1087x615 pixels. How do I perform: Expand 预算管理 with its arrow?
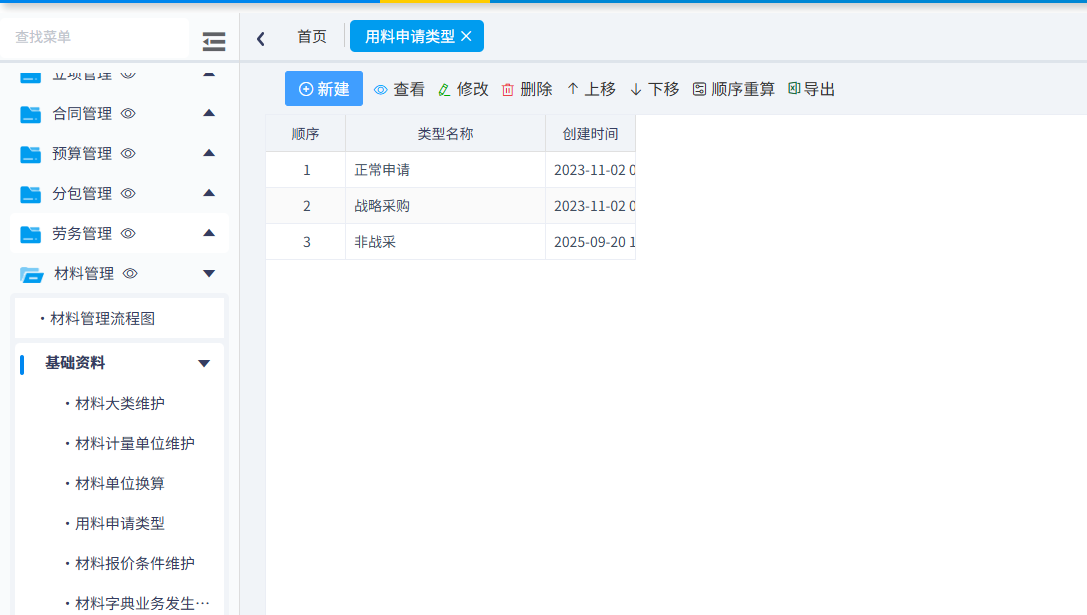tap(209, 153)
